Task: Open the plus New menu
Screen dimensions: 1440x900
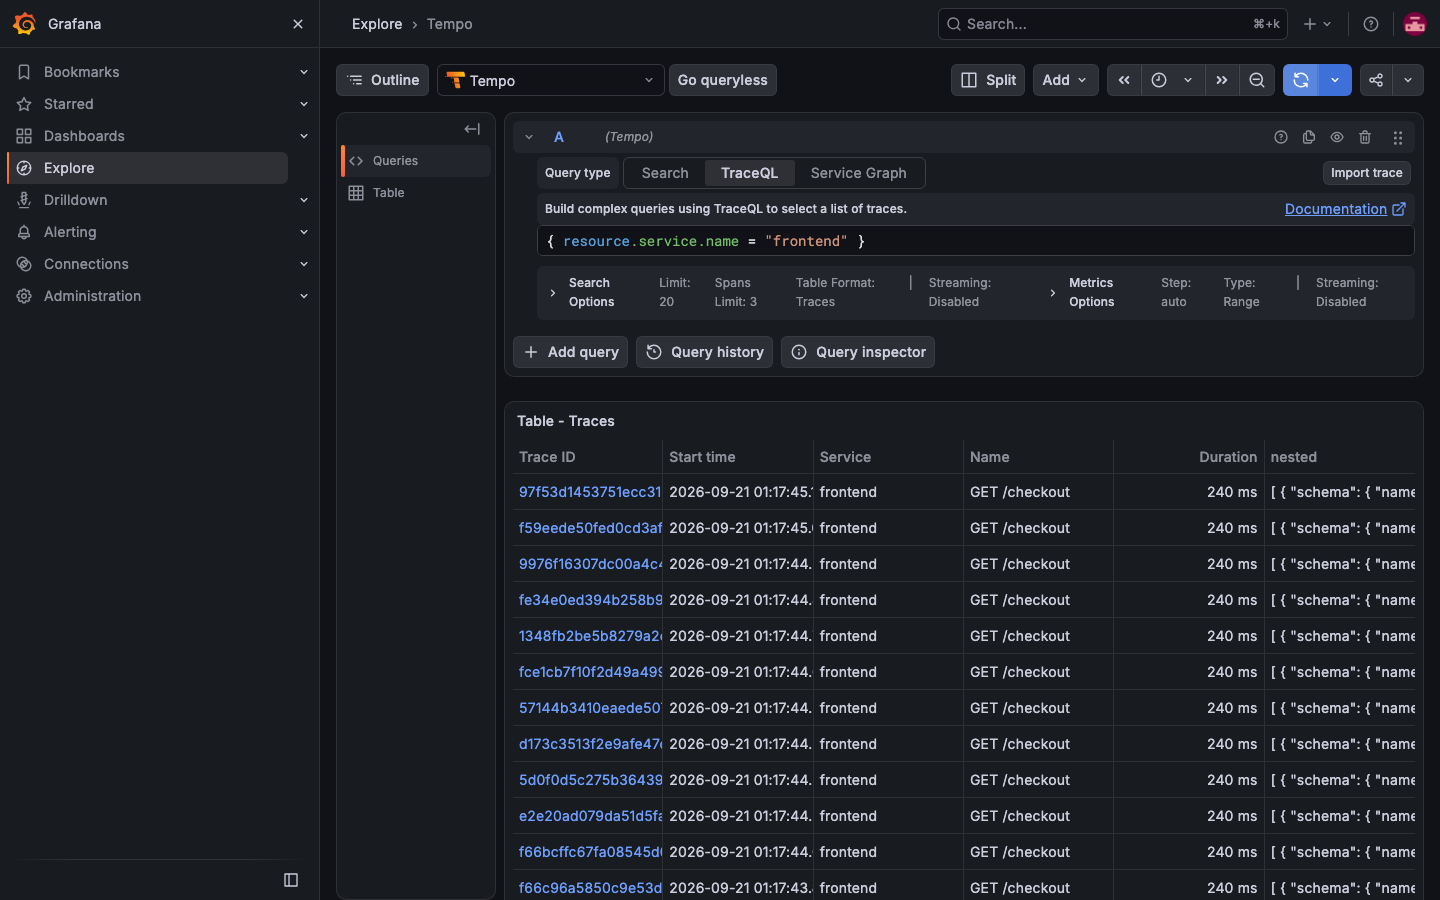Action: pos(1318,24)
